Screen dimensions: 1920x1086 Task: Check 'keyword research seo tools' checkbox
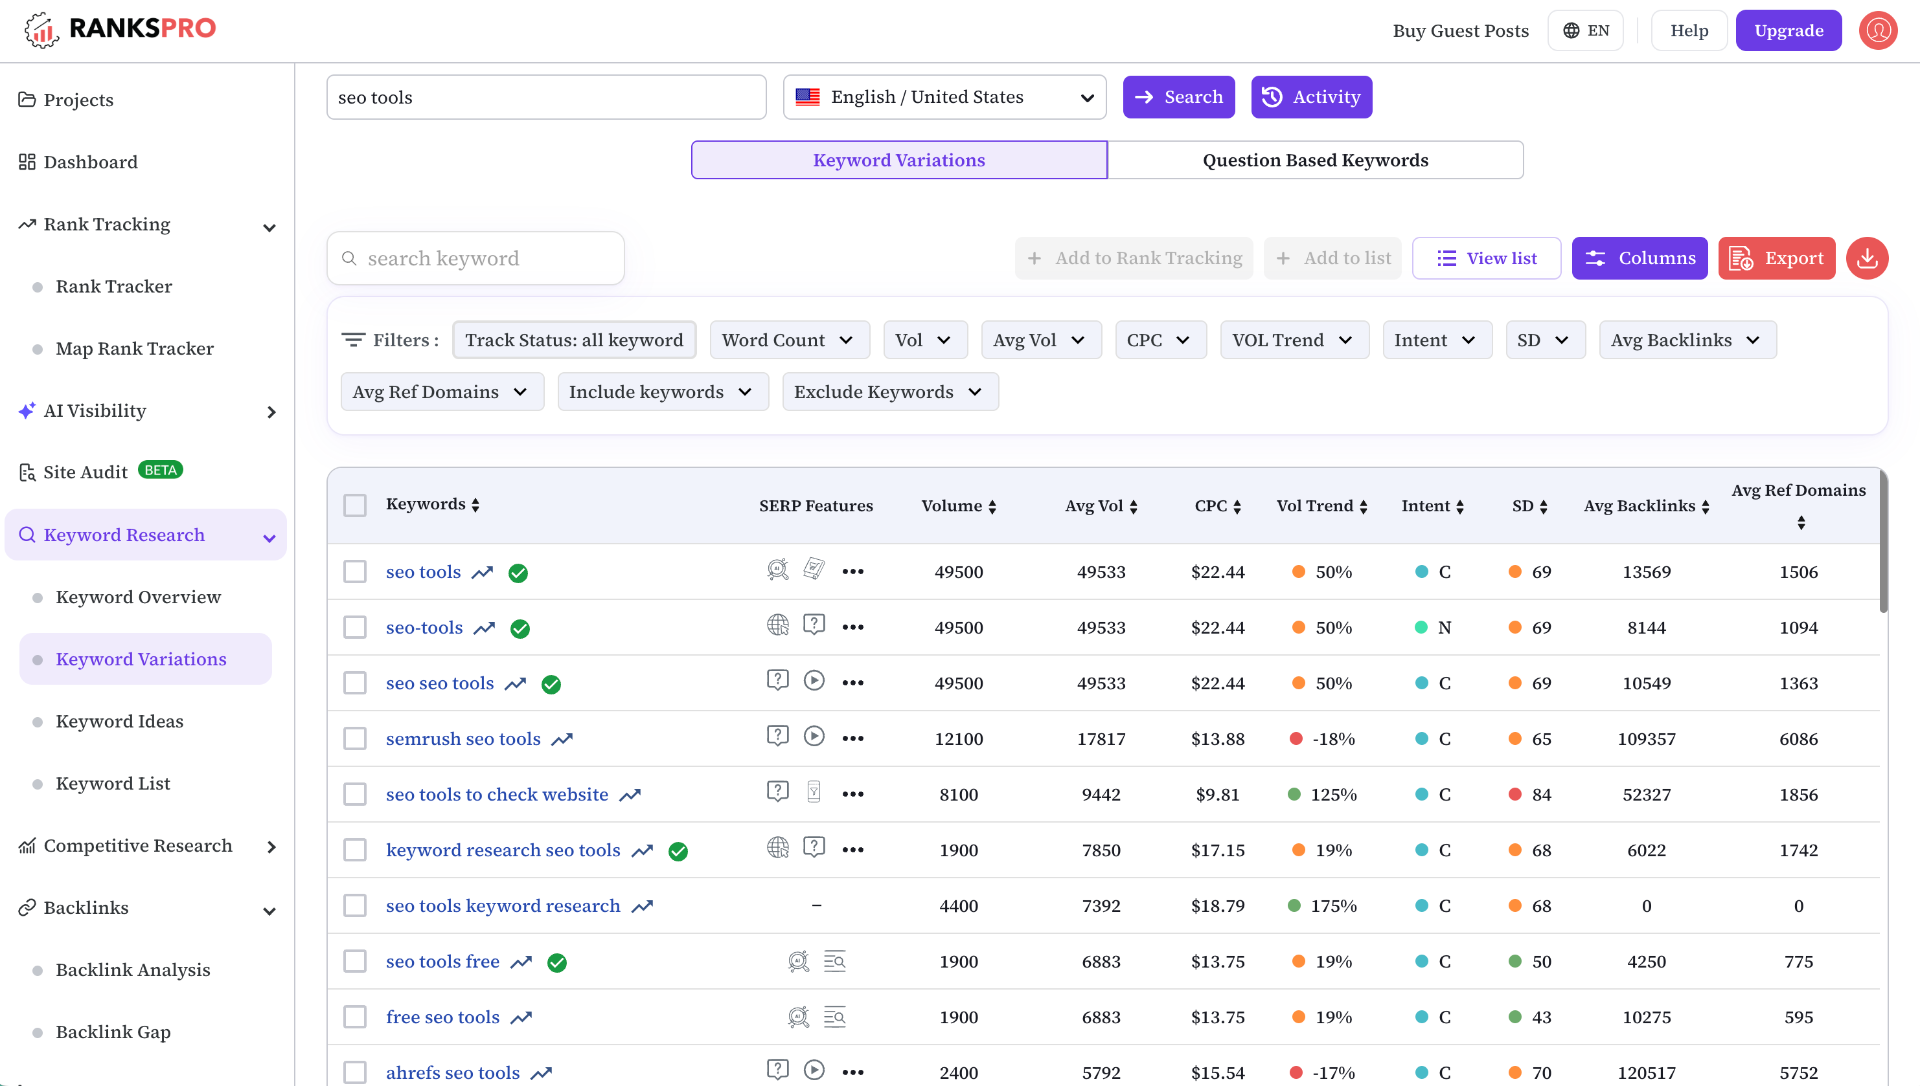coord(355,850)
